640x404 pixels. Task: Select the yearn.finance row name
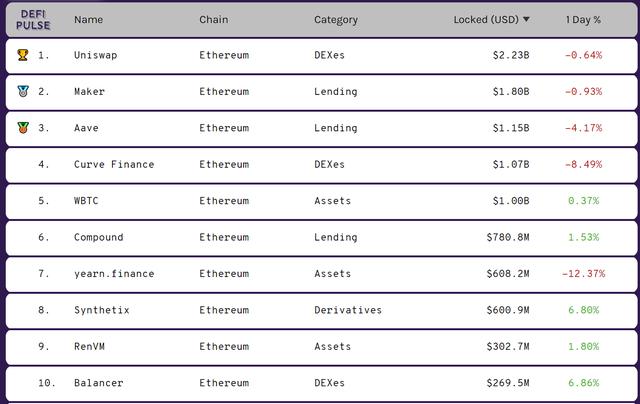point(114,274)
